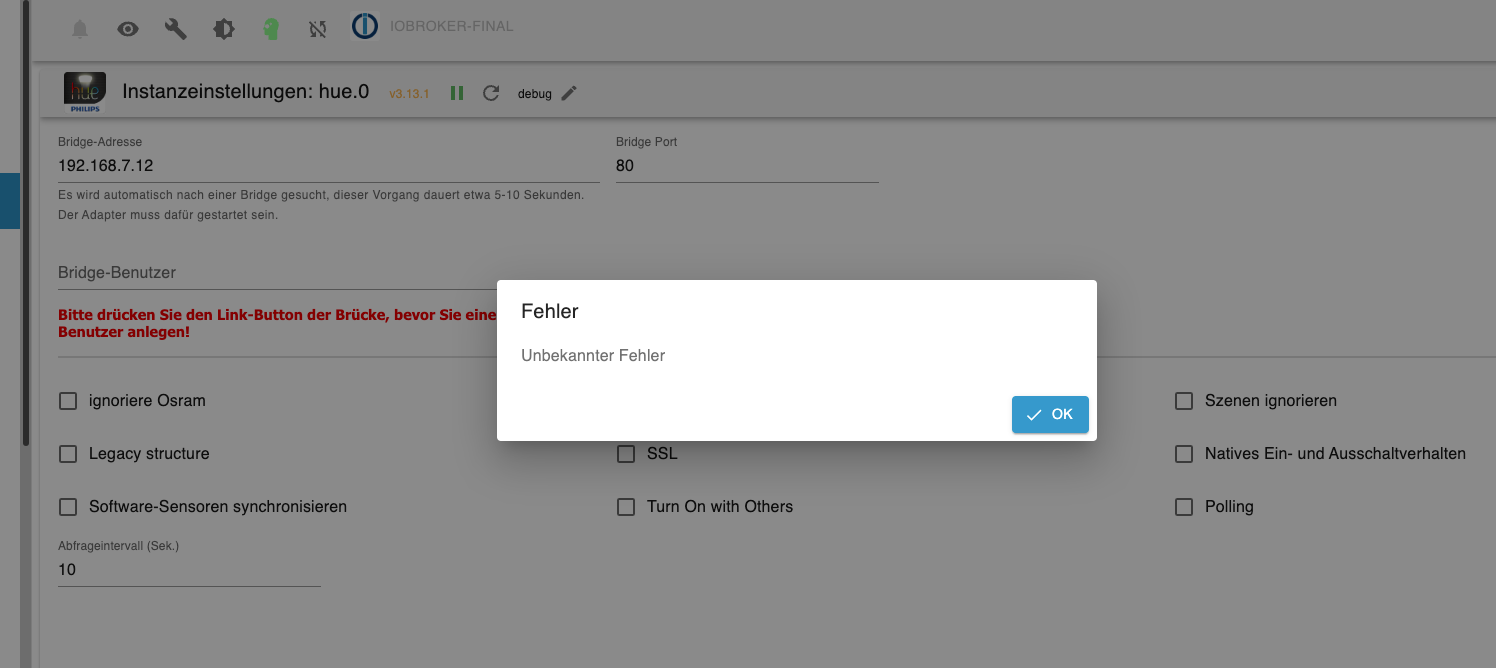Image resolution: width=1496 pixels, height=668 pixels.
Task: Click the eye visibility icon in toolbar
Action: coord(128,29)
